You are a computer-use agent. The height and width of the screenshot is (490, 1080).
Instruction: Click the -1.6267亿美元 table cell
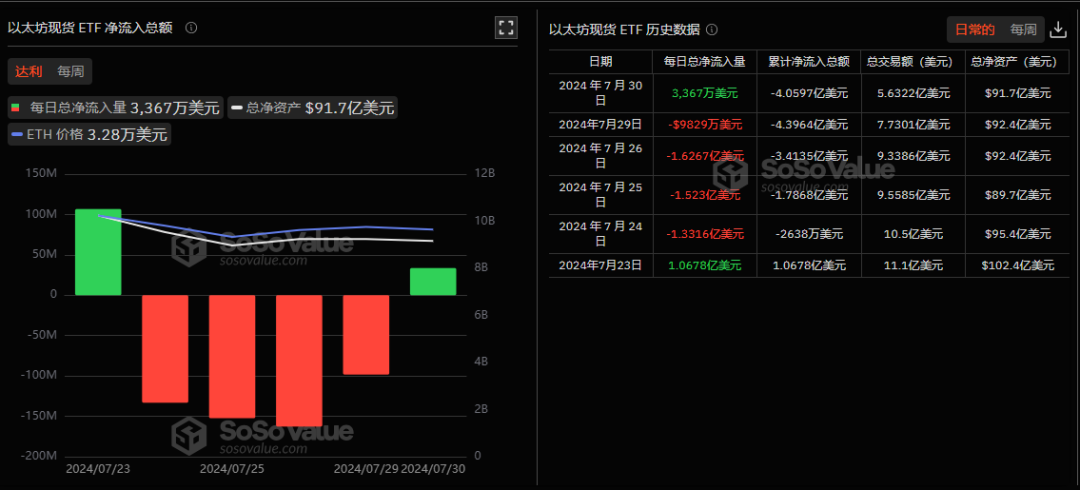[704, 156]
